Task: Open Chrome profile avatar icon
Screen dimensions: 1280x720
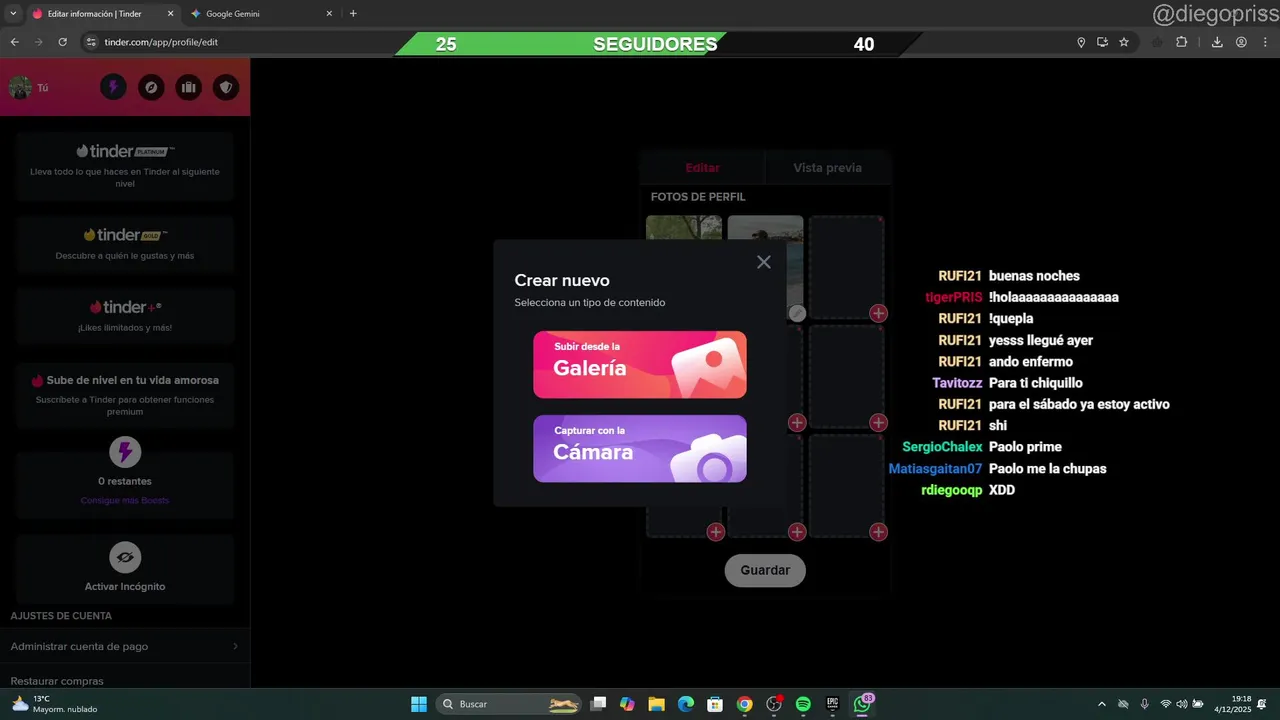Action: click(1241, 42)
